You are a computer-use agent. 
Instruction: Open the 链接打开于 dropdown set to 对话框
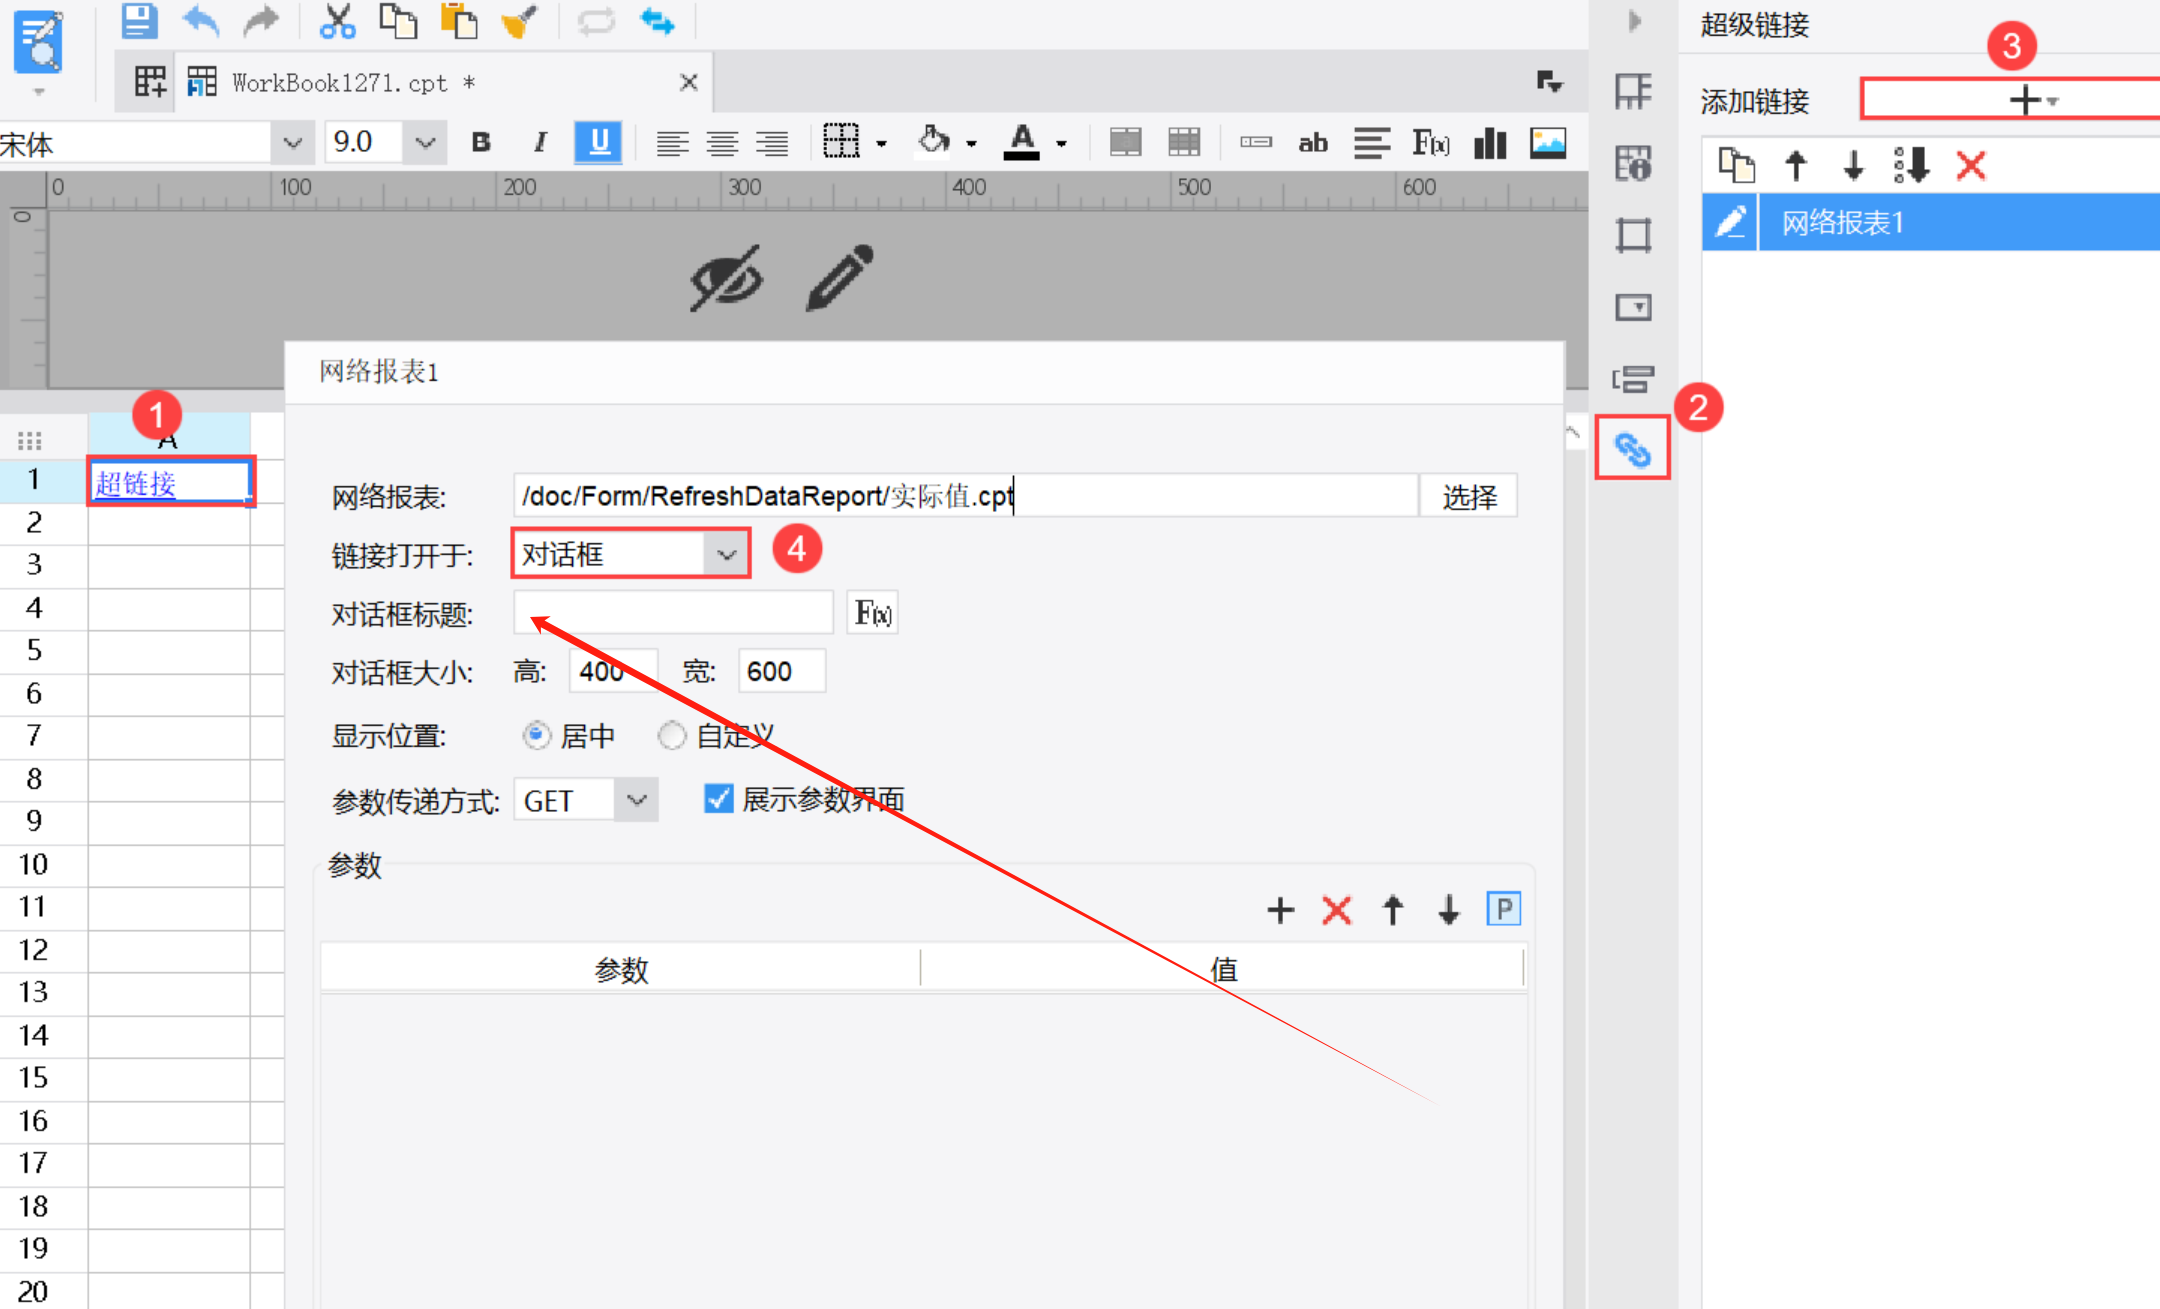click(727, 554)
